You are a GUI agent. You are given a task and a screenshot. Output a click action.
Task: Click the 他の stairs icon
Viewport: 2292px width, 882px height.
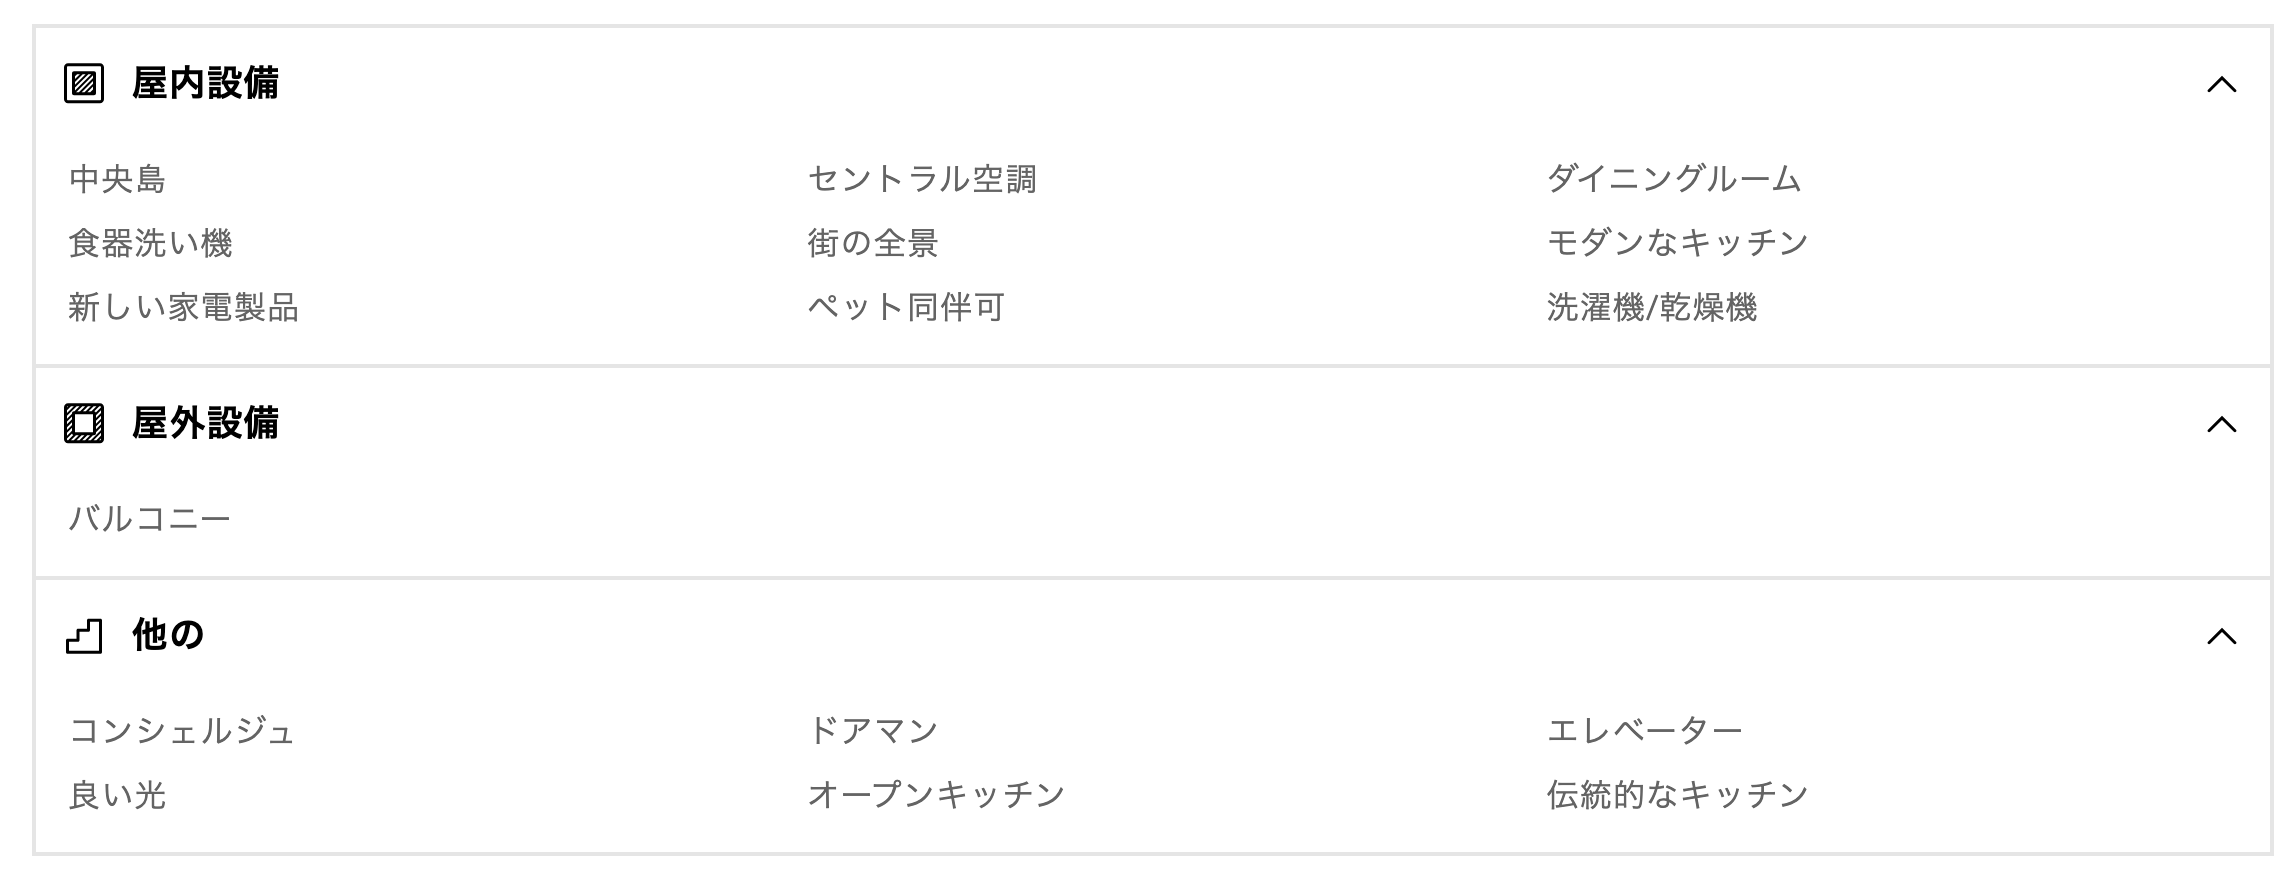point(84,636)
